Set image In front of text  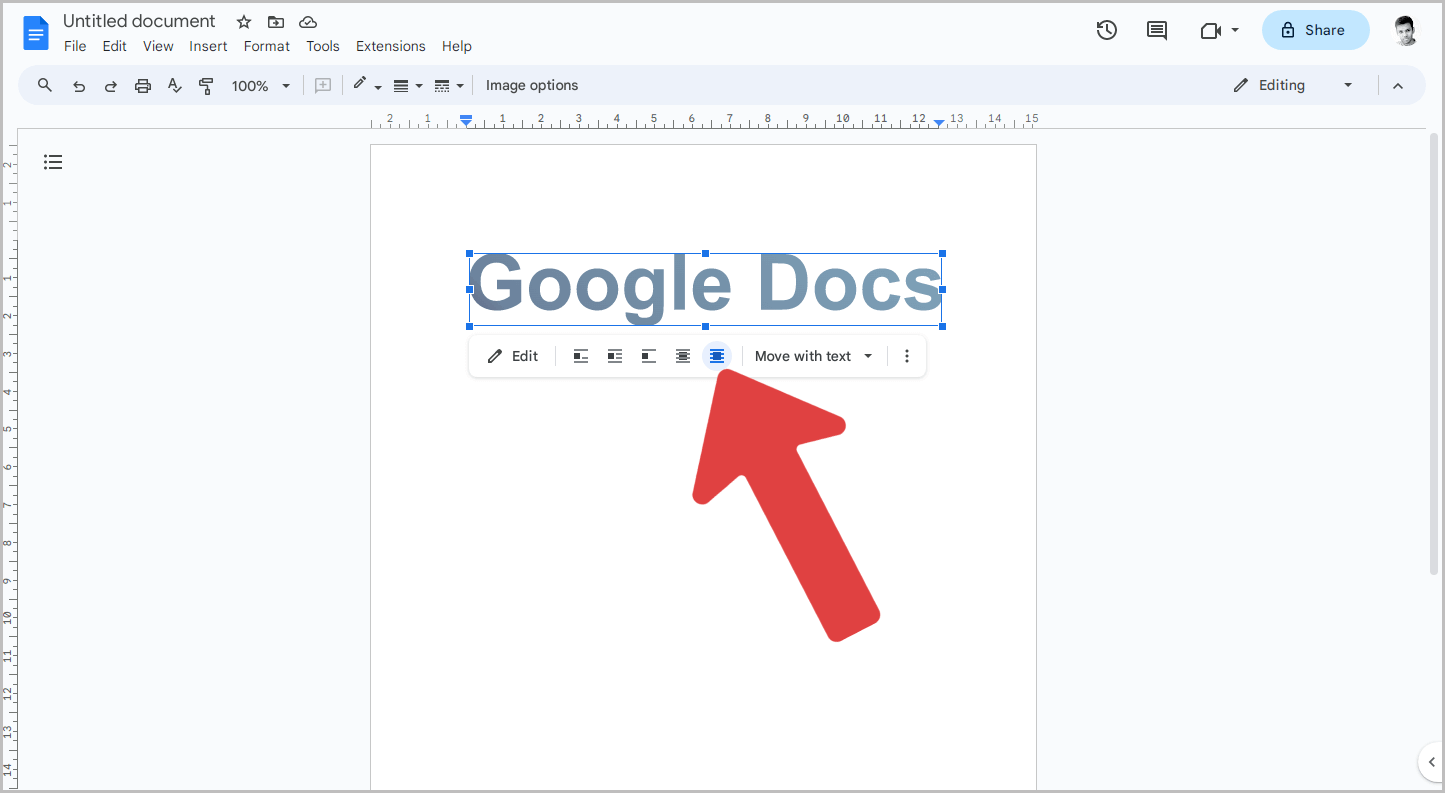click(717, 356)
